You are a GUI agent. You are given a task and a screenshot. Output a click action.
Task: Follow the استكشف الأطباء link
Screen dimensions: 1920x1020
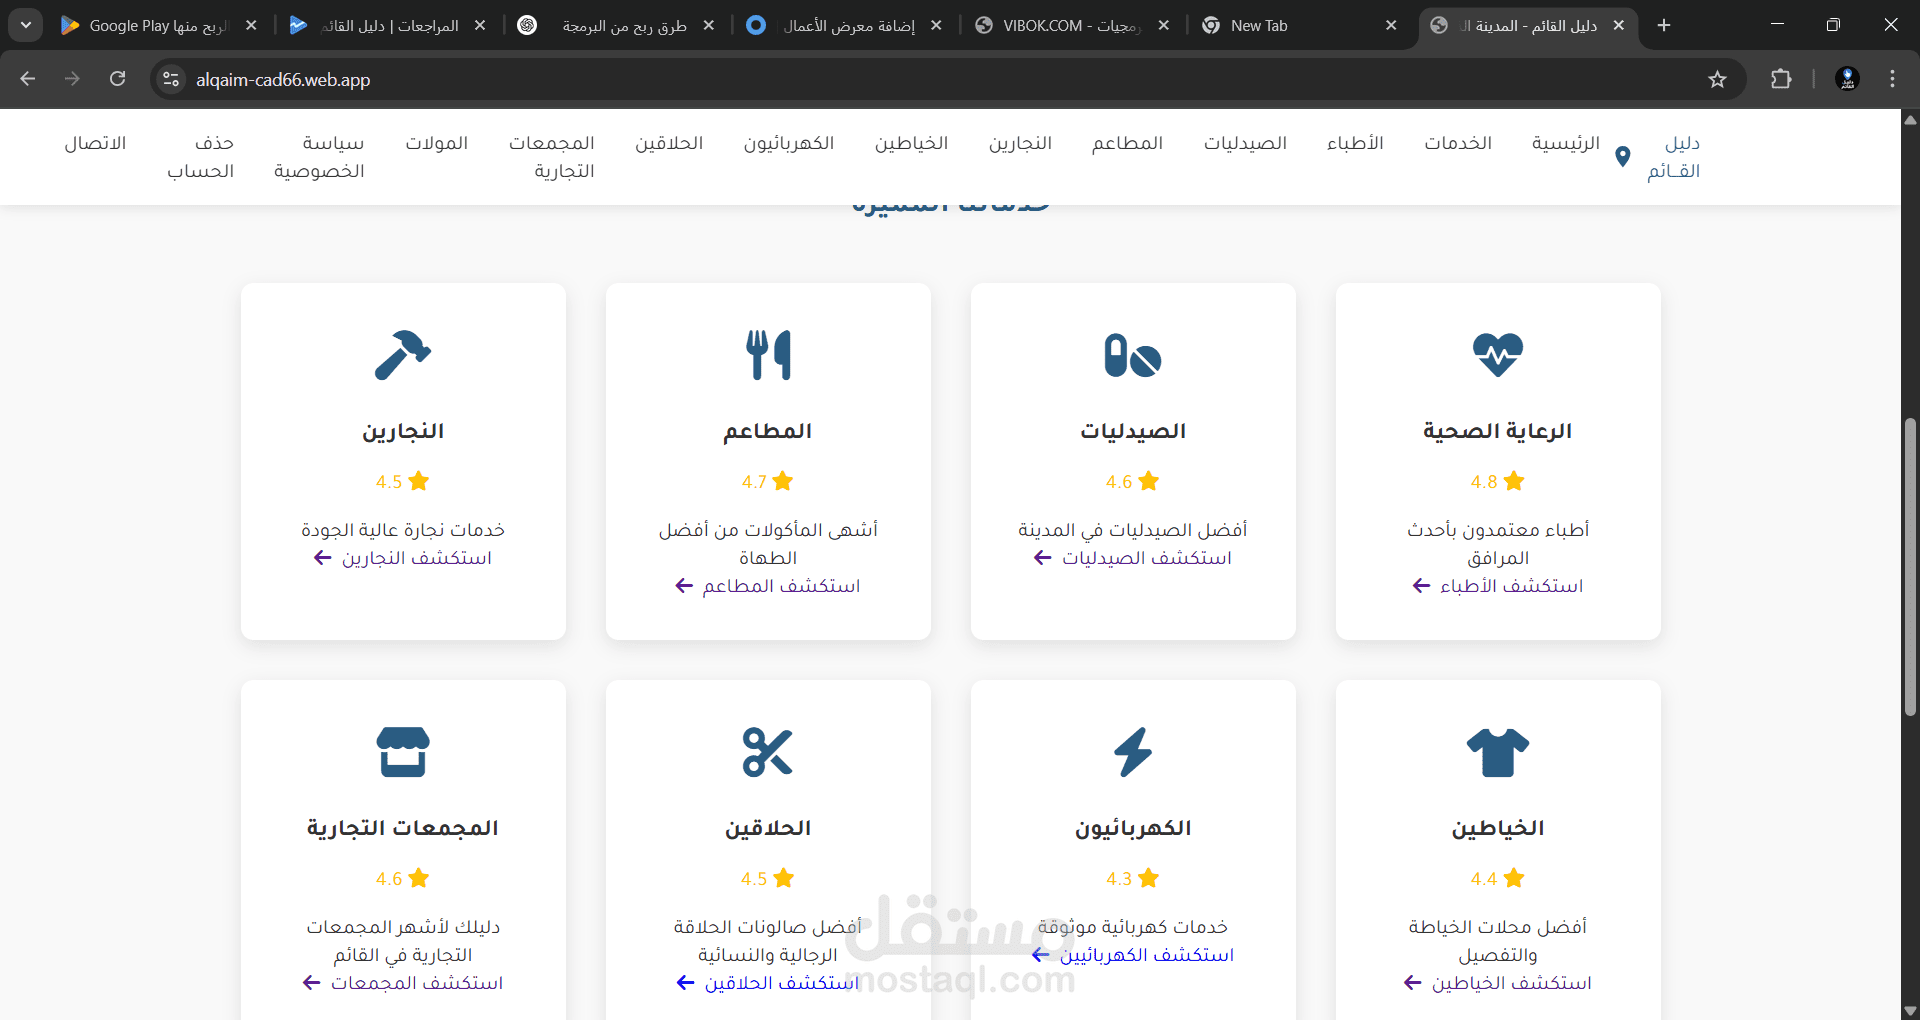(x=1498, y=586)
